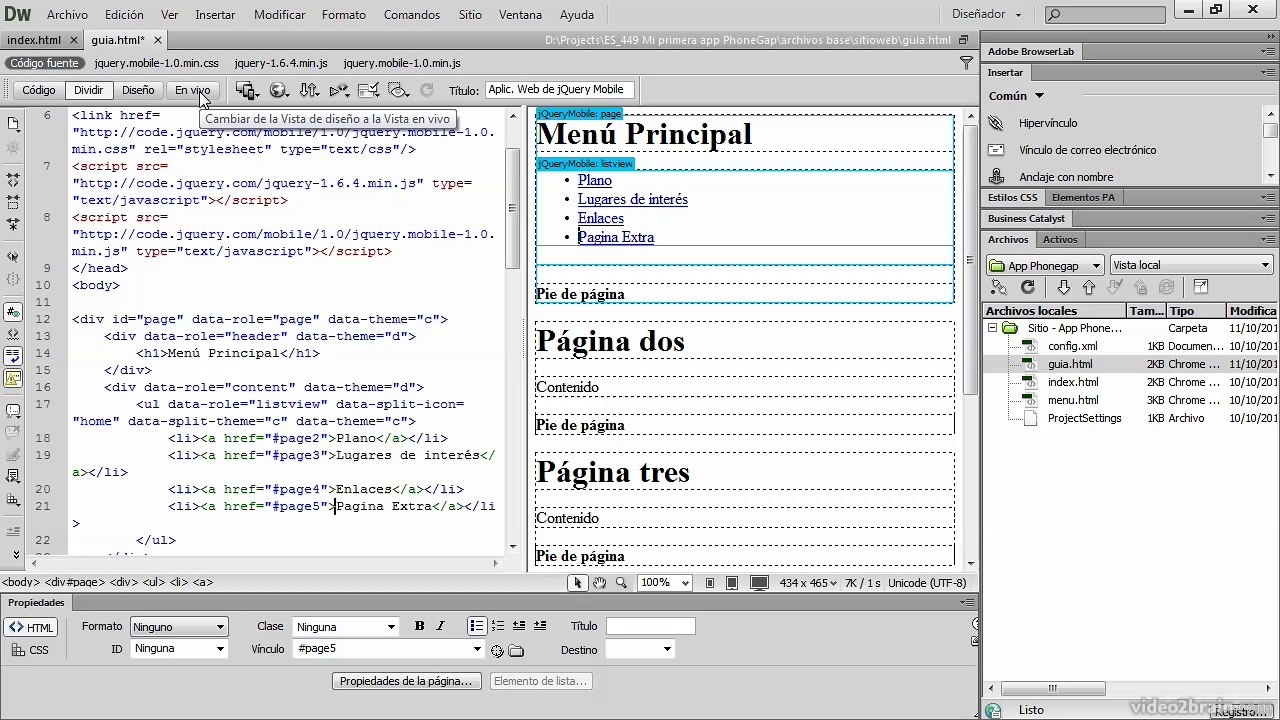Click the Código fuente button
Viewport: 1280px width, 720px height.
click(x=44, y=63)
